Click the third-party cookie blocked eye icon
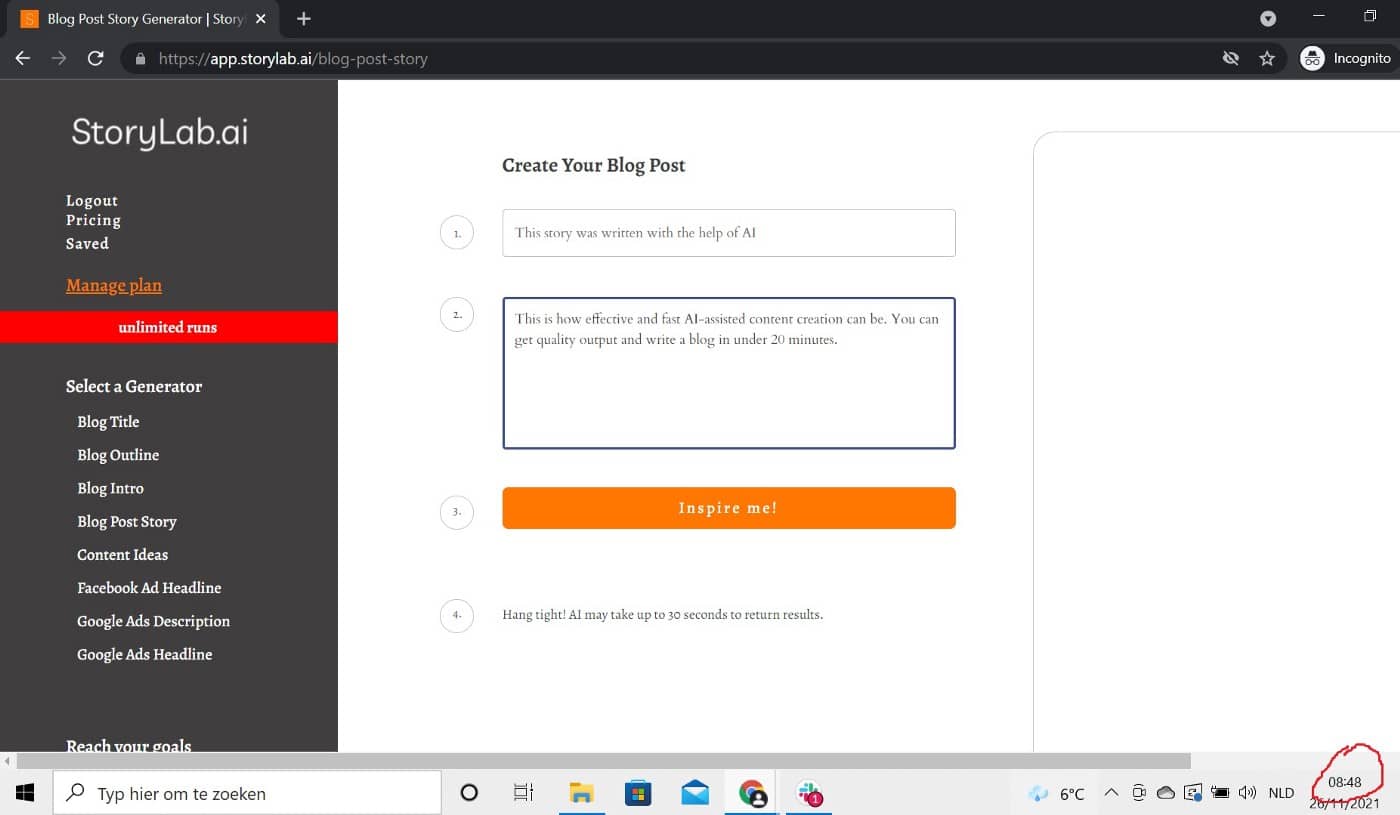1400x815 pixels. 1231,58
